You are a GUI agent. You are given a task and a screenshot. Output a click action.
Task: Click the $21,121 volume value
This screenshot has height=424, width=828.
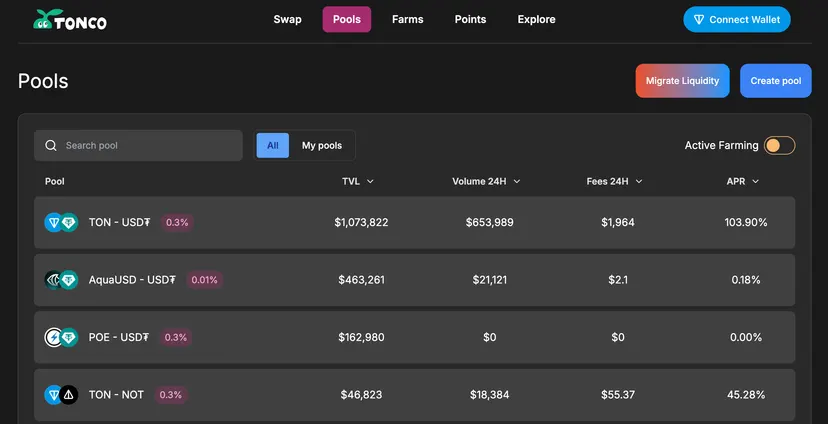(490, 280)
